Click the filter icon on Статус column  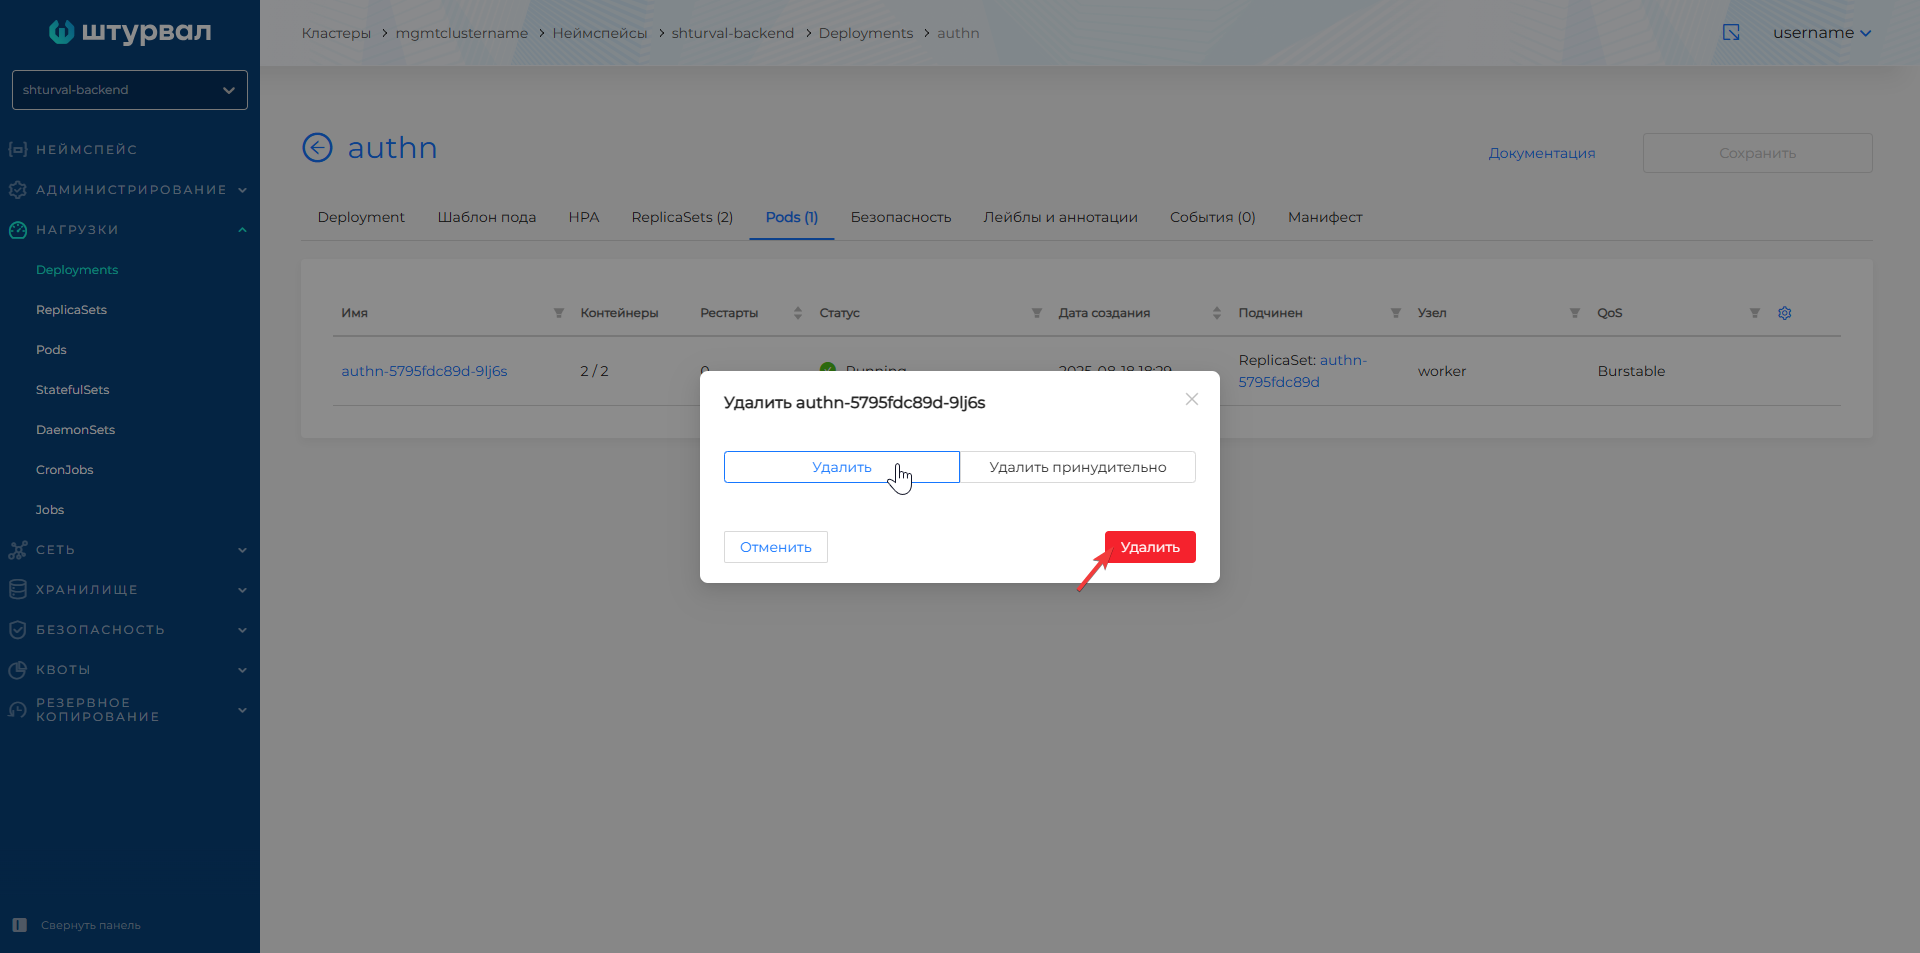[x=1037, y=313]
